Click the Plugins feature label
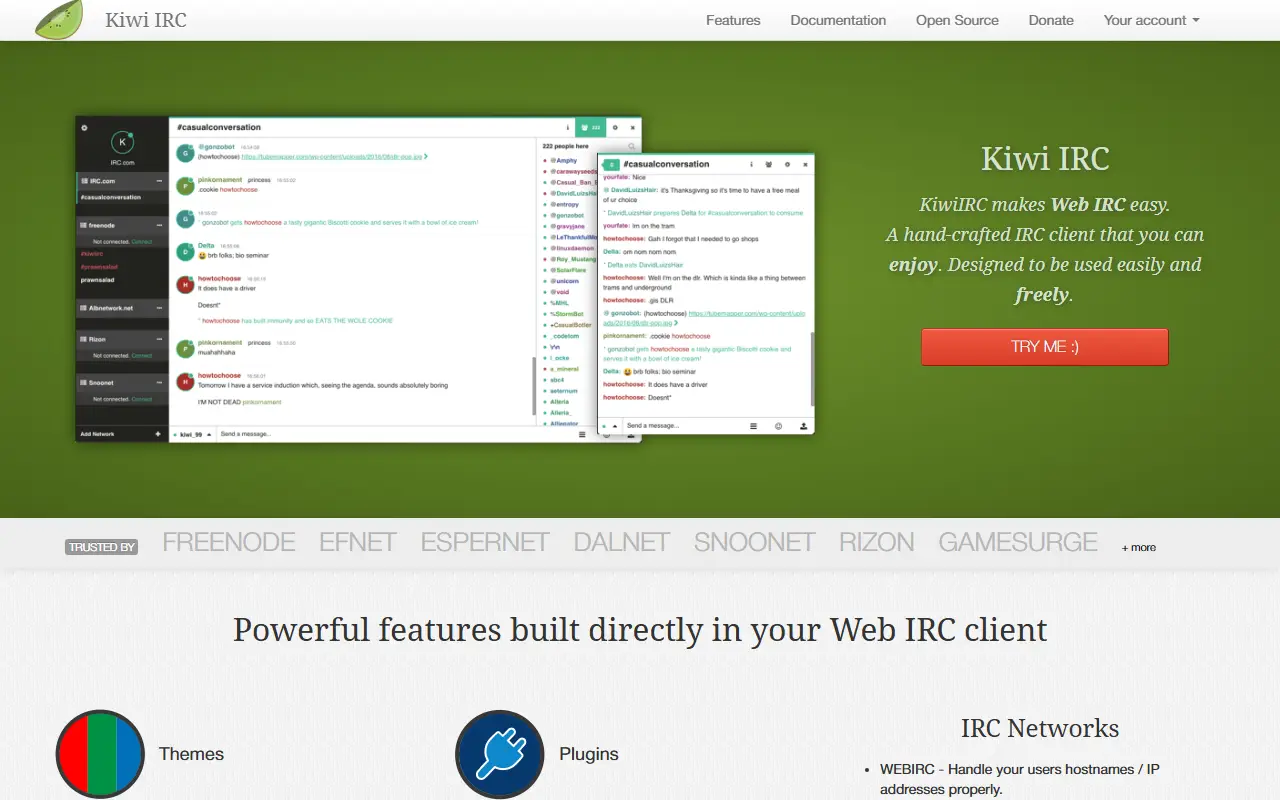Image resolution: width=1280 pixels, height=800 pixels. coord(589,754)
